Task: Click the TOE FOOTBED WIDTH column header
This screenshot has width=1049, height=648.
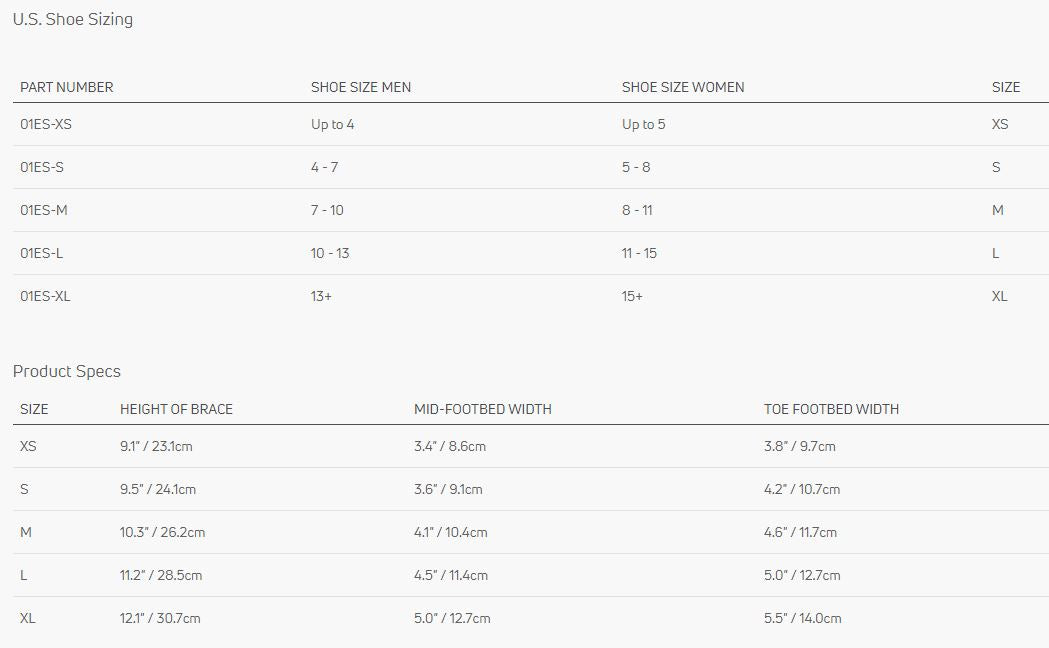Action: coord(831,409)
